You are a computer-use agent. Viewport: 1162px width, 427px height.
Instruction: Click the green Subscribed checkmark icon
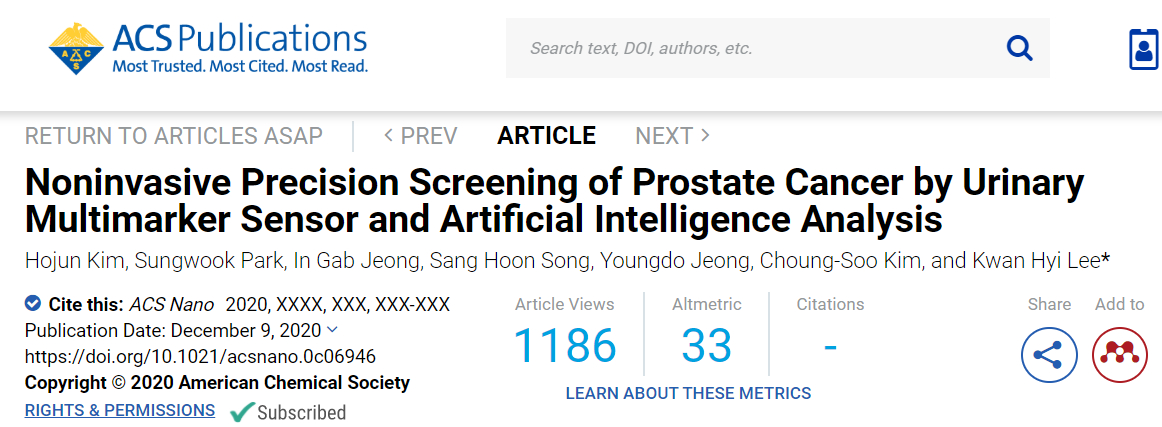[242, 411]
